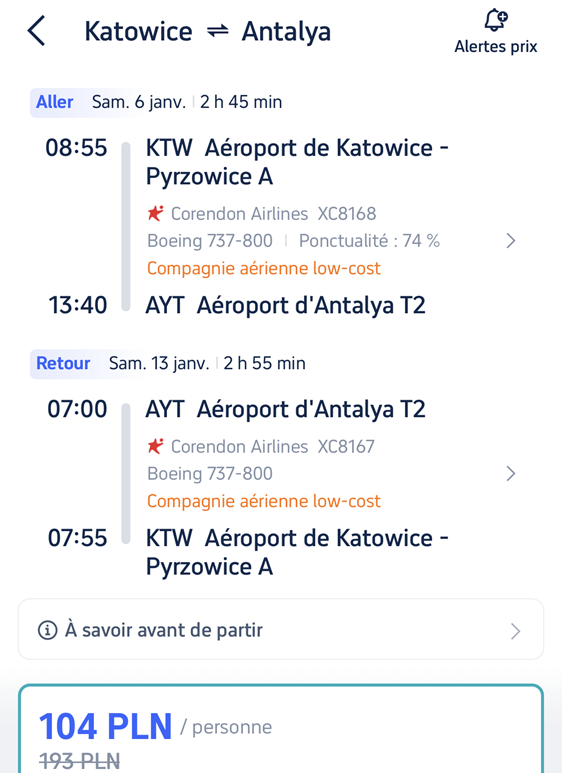Expand return flight XC8167 details chevron
This screenshot has width=562, height=773.
point(511,473)
